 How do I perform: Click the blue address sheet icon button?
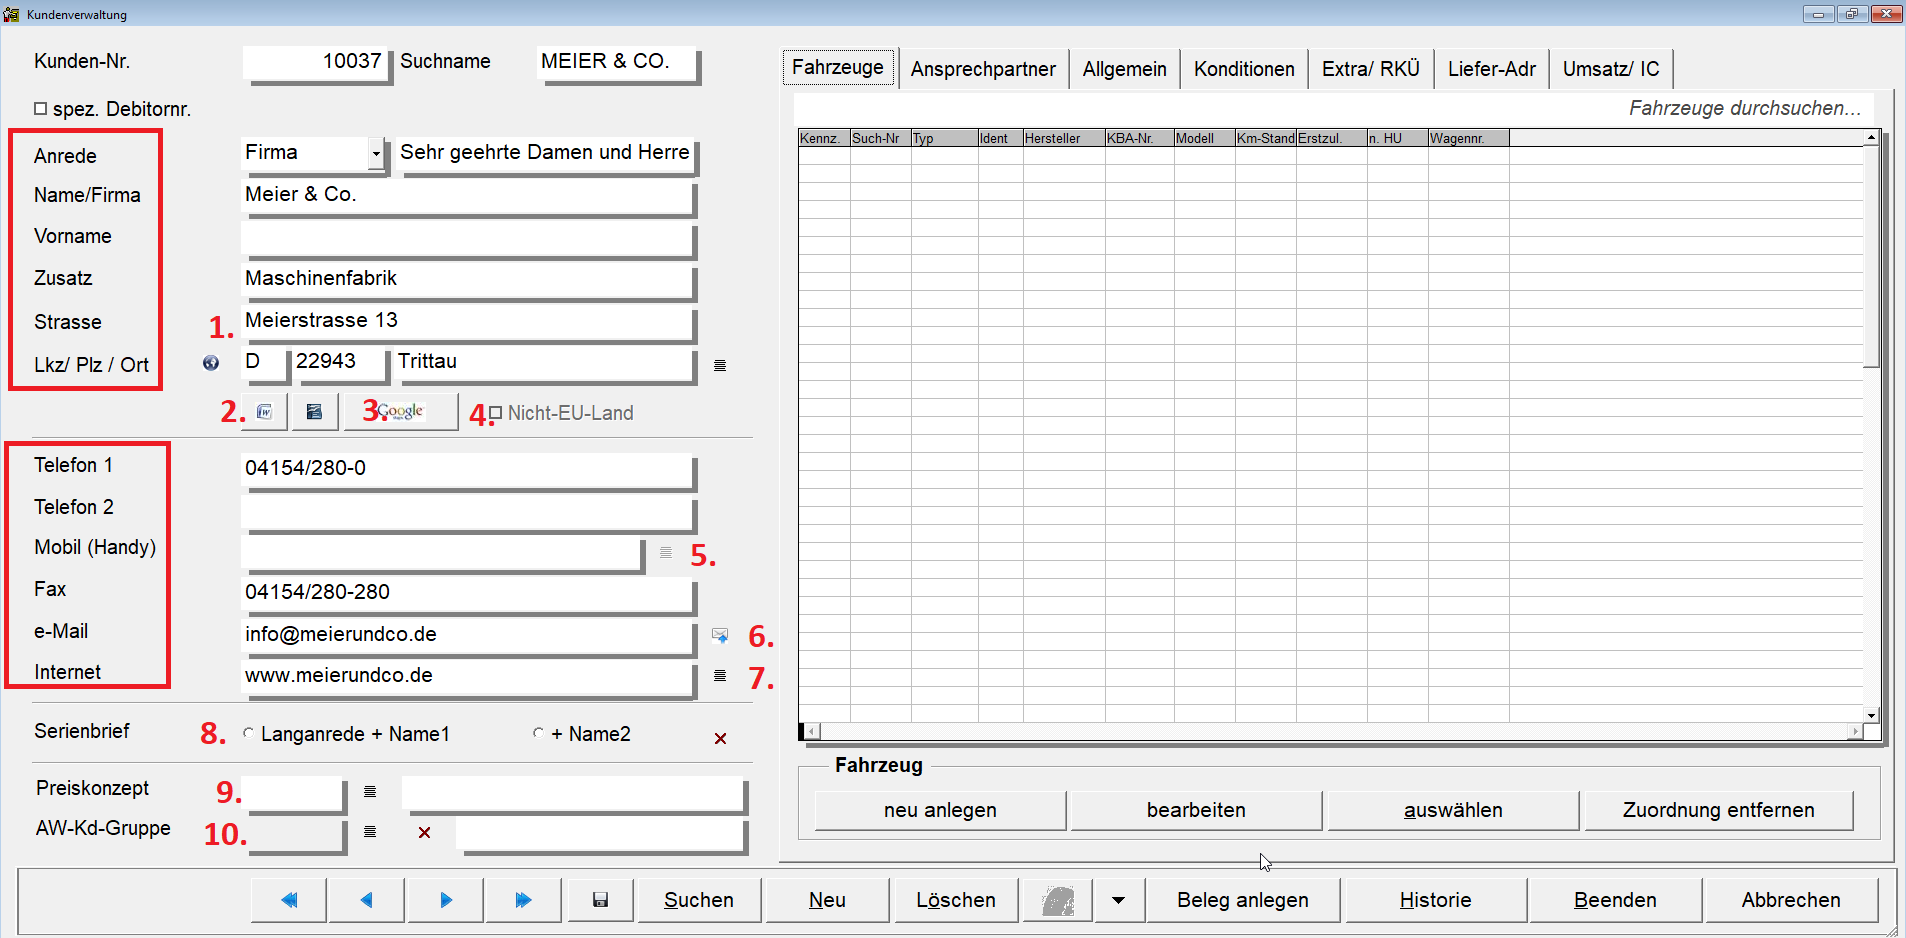coord(314,412)
